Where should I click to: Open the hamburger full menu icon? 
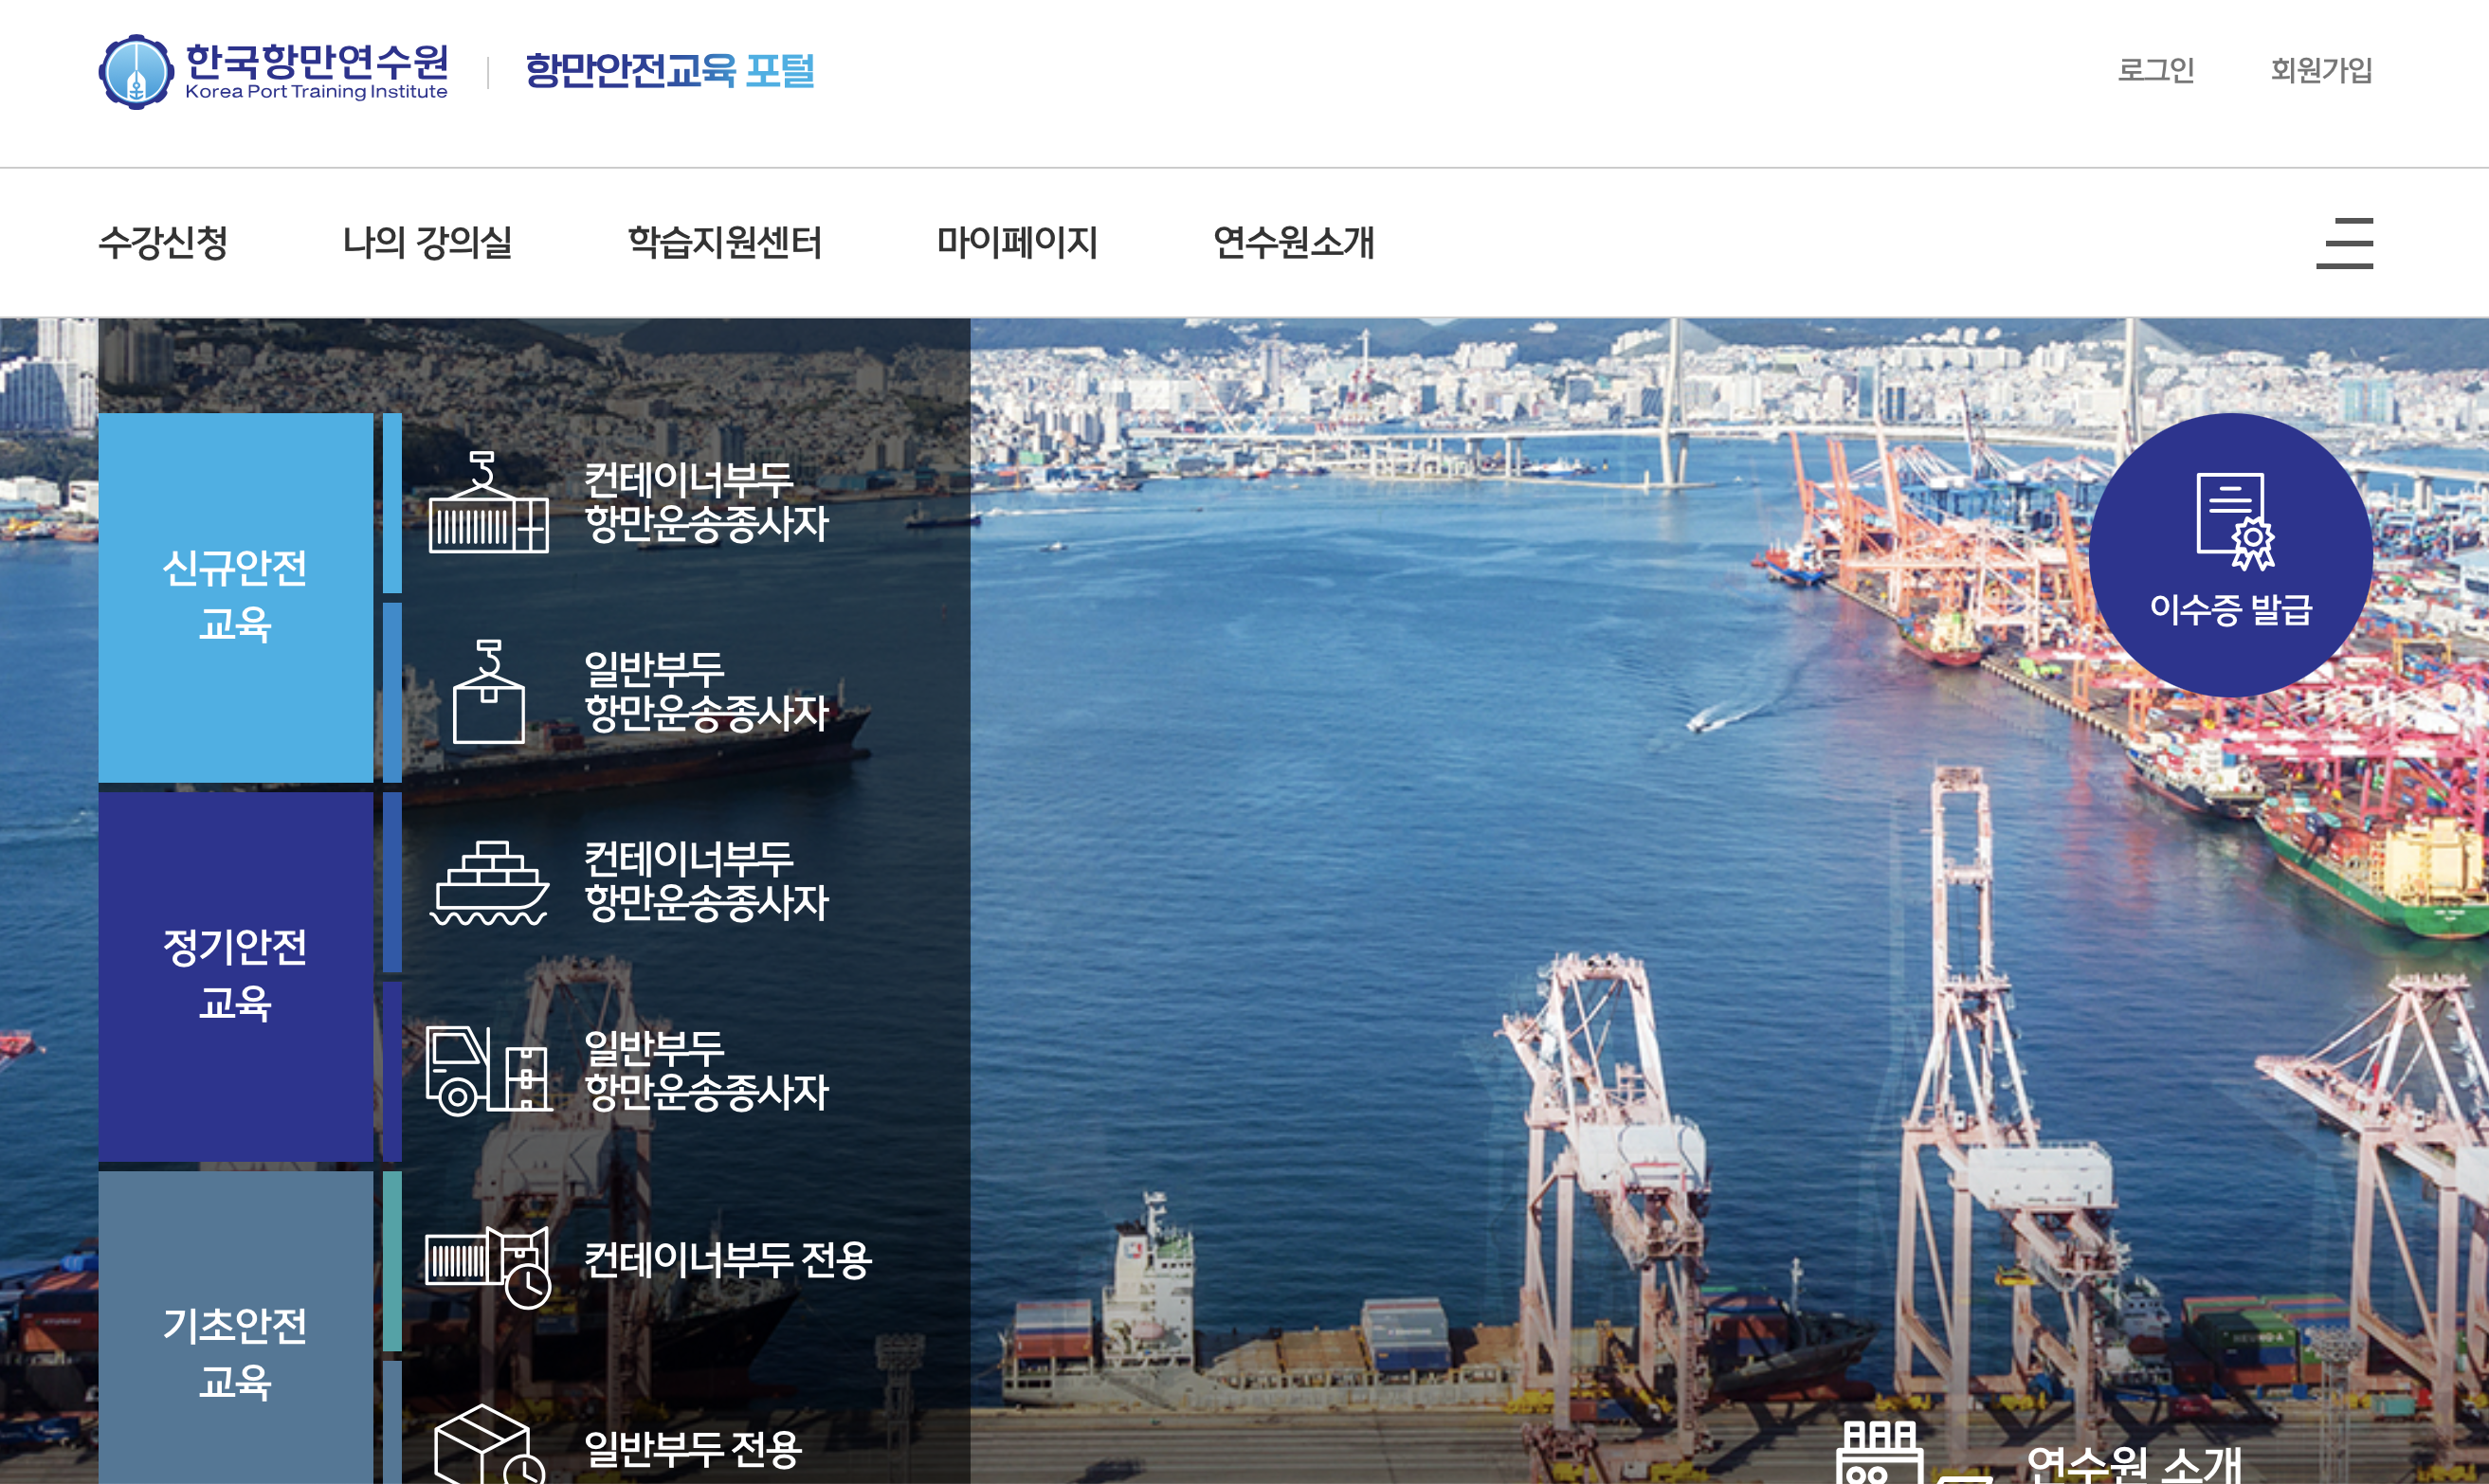pyautogui.click(x=2343, y=243)
